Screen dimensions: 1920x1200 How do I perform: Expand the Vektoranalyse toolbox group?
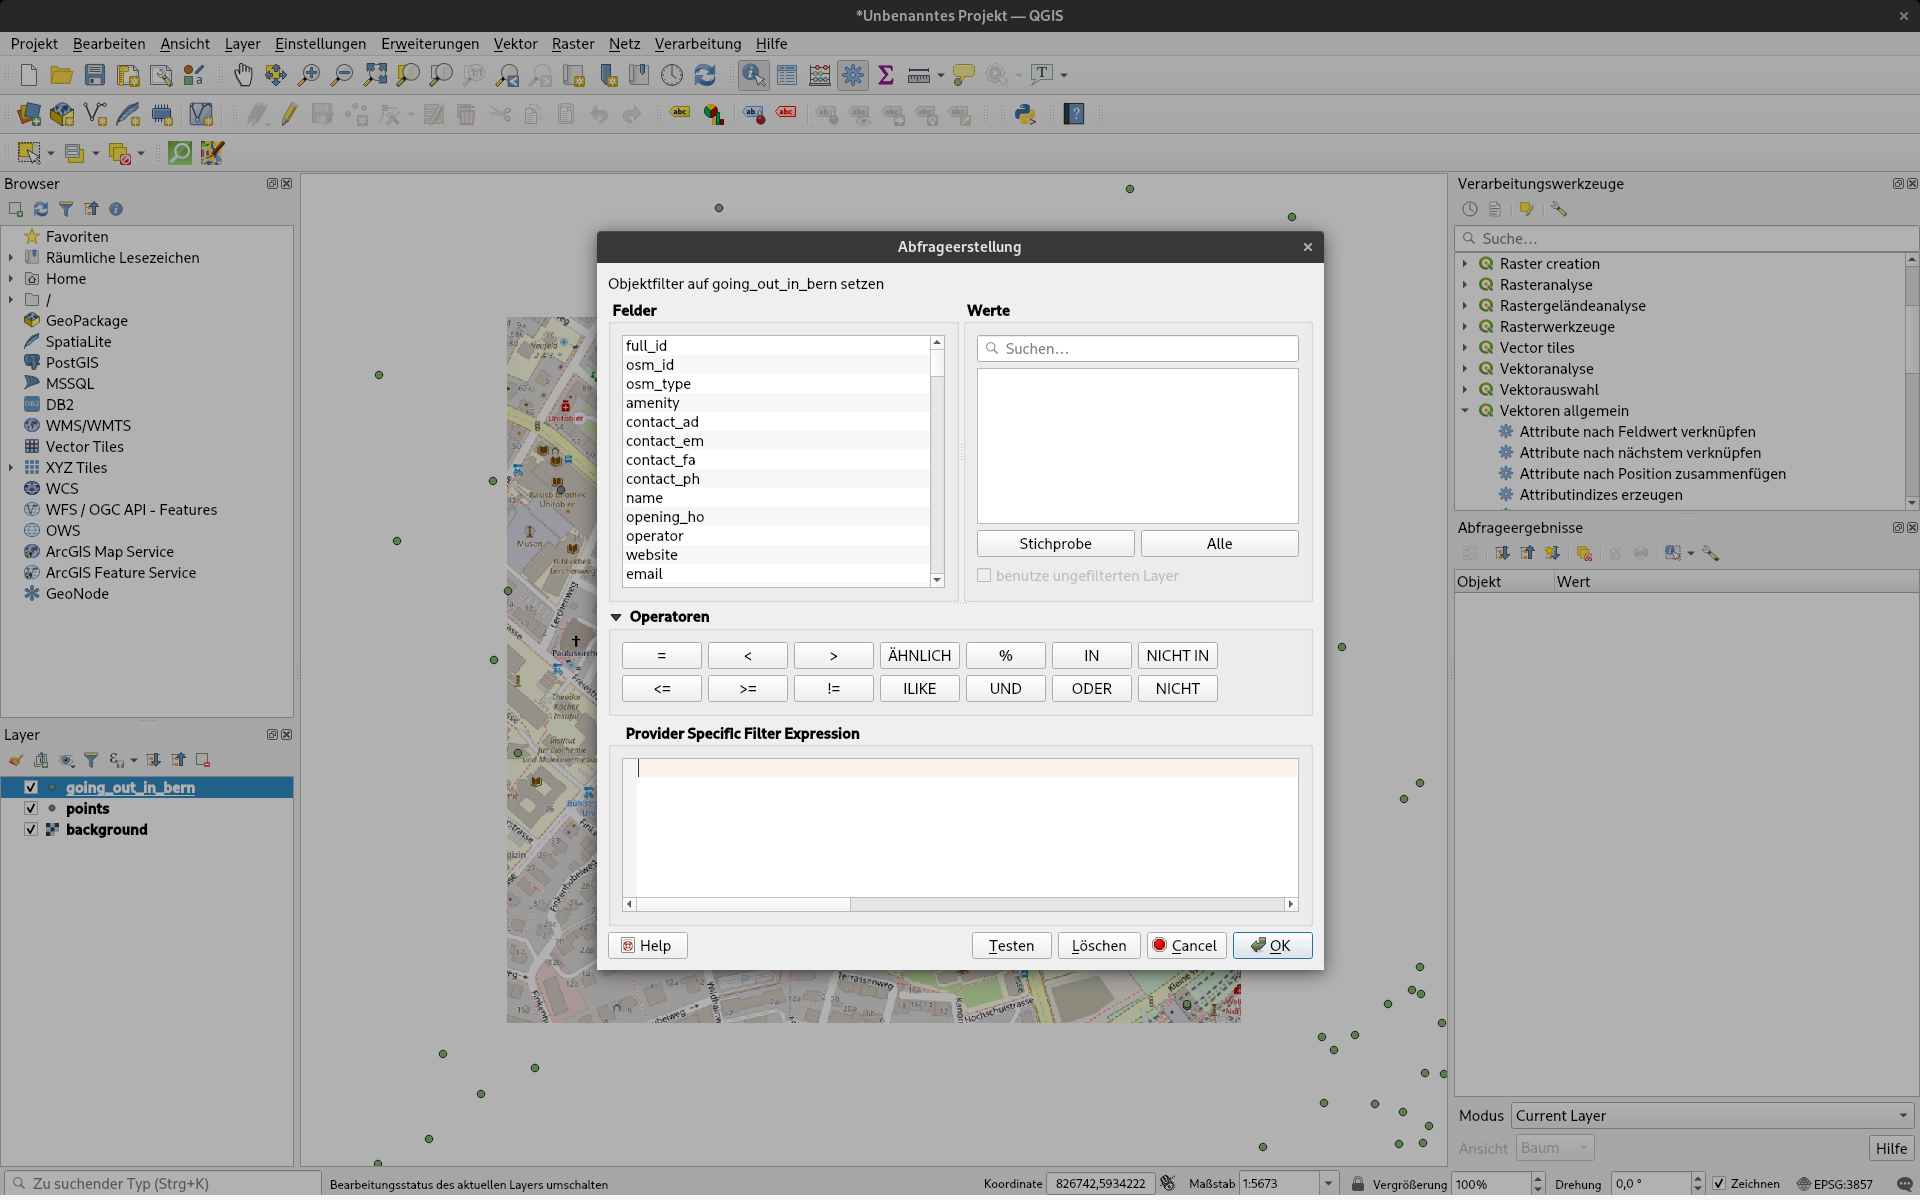click(1465, 369)
